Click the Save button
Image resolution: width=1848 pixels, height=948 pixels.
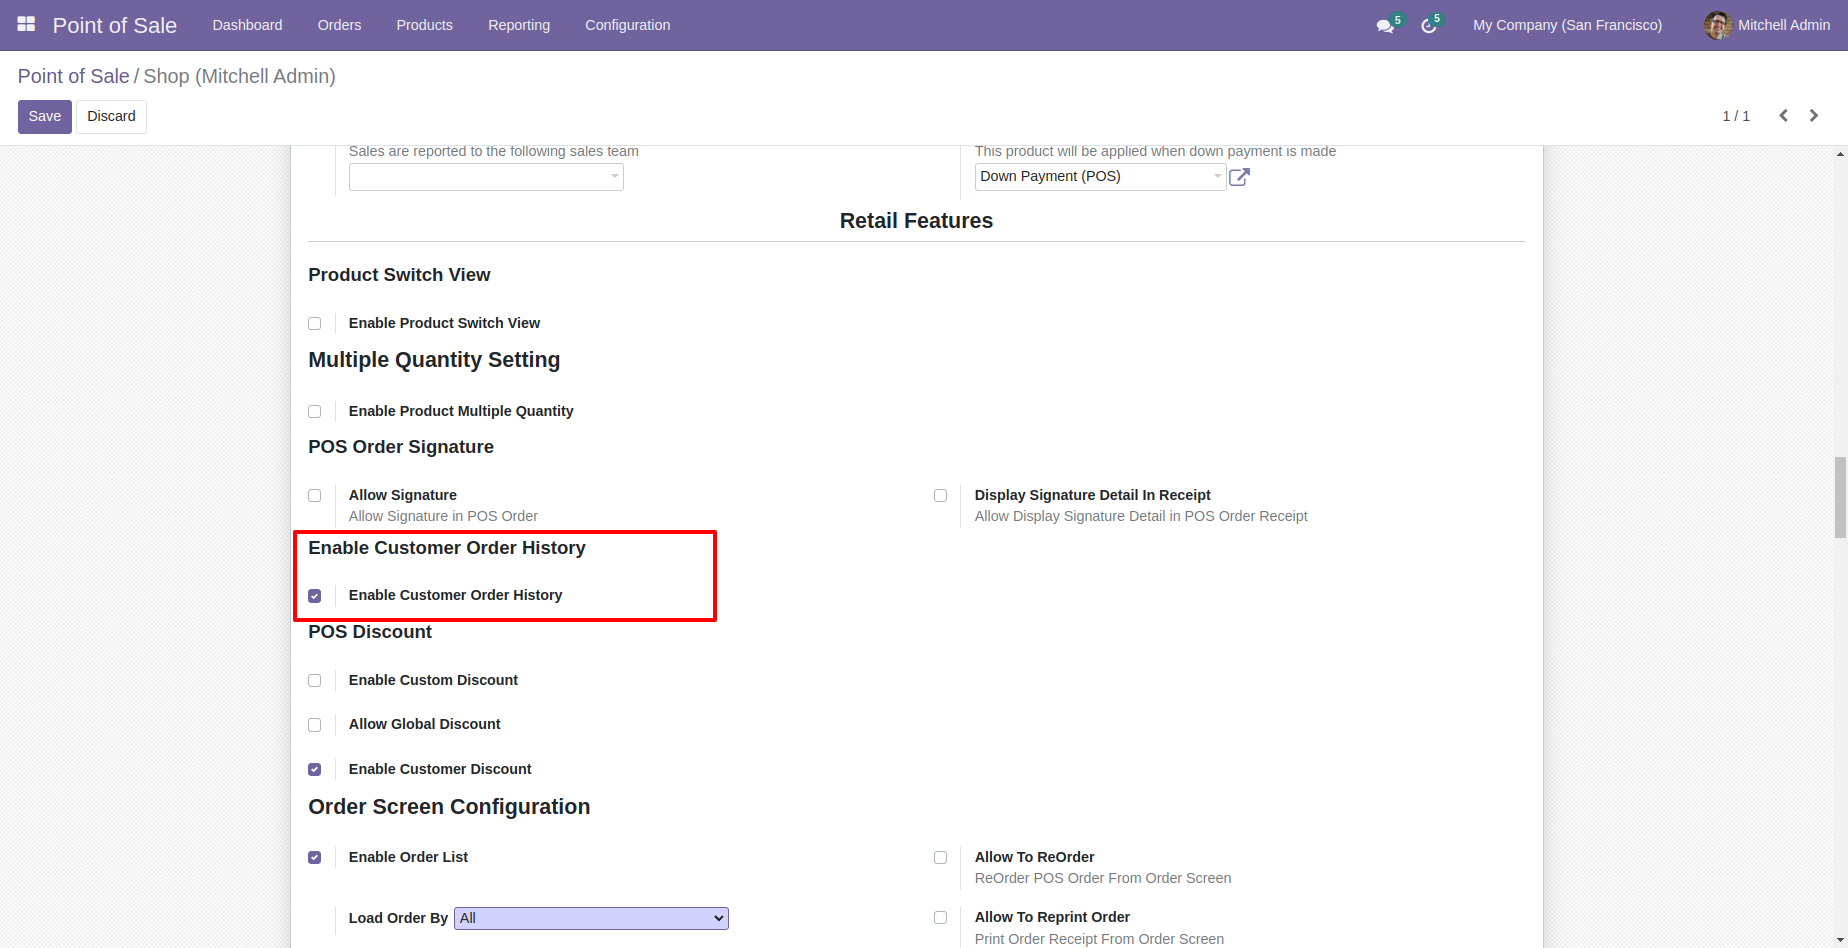[x=45, y=116]
